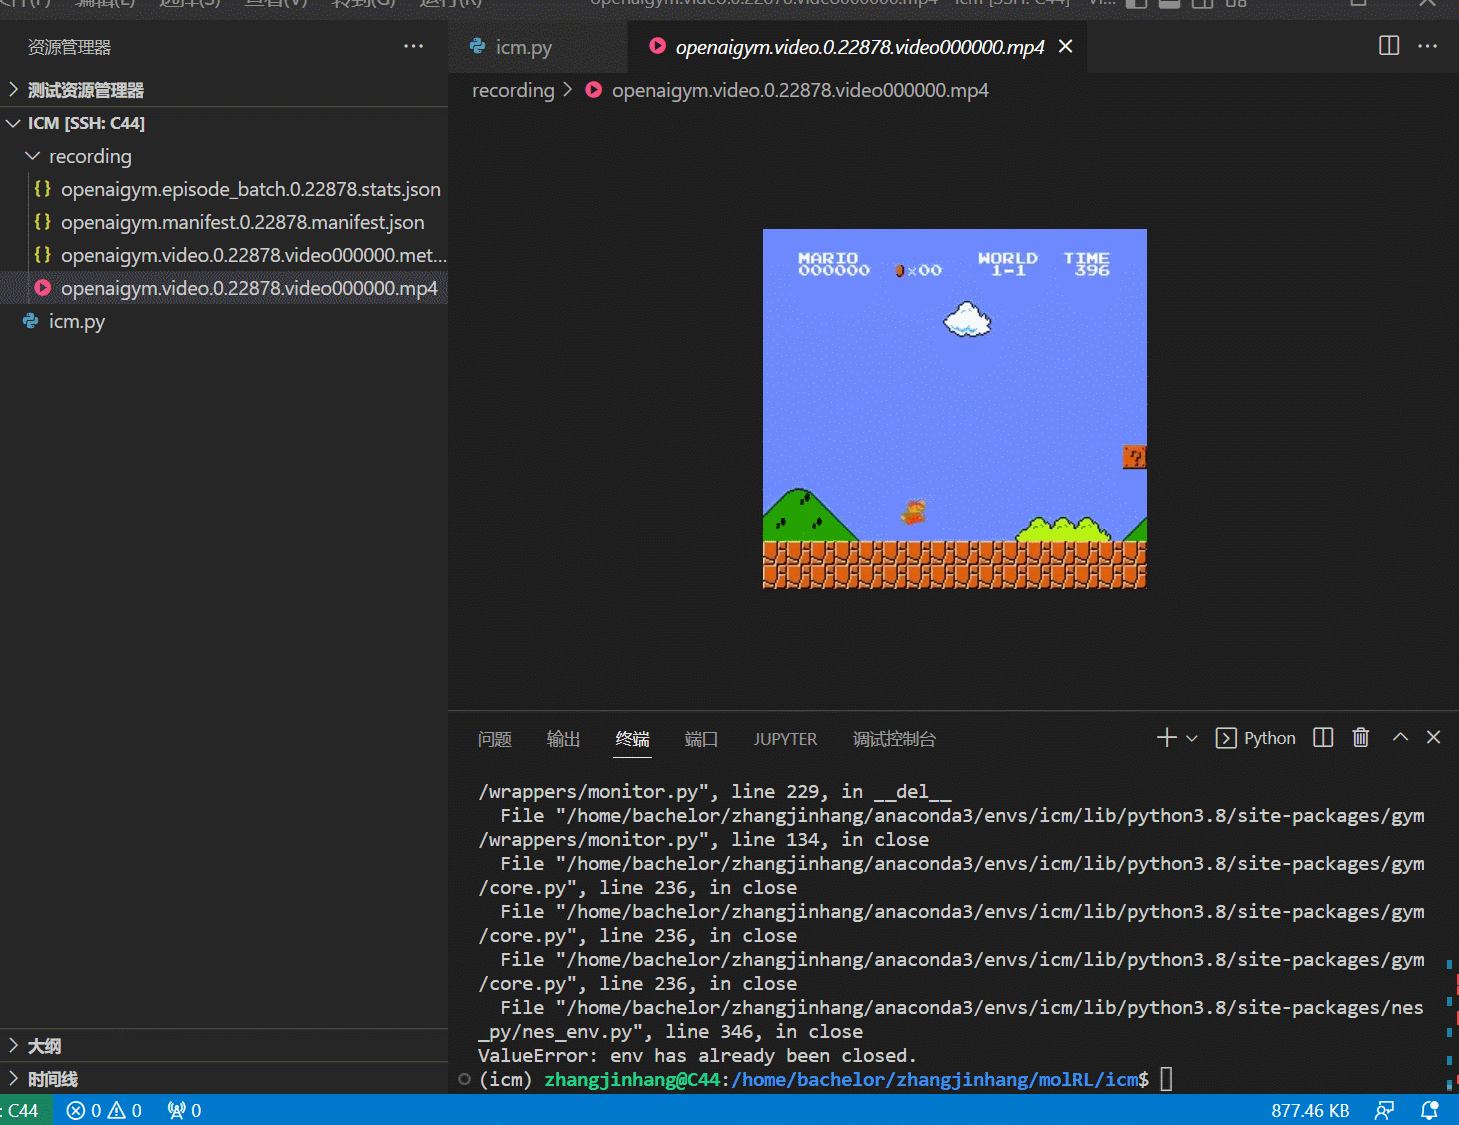The width and height of the screenshot is (1459, 1125).
Task: Expand the 时间线 timeline section
Action: point(224,1079)
